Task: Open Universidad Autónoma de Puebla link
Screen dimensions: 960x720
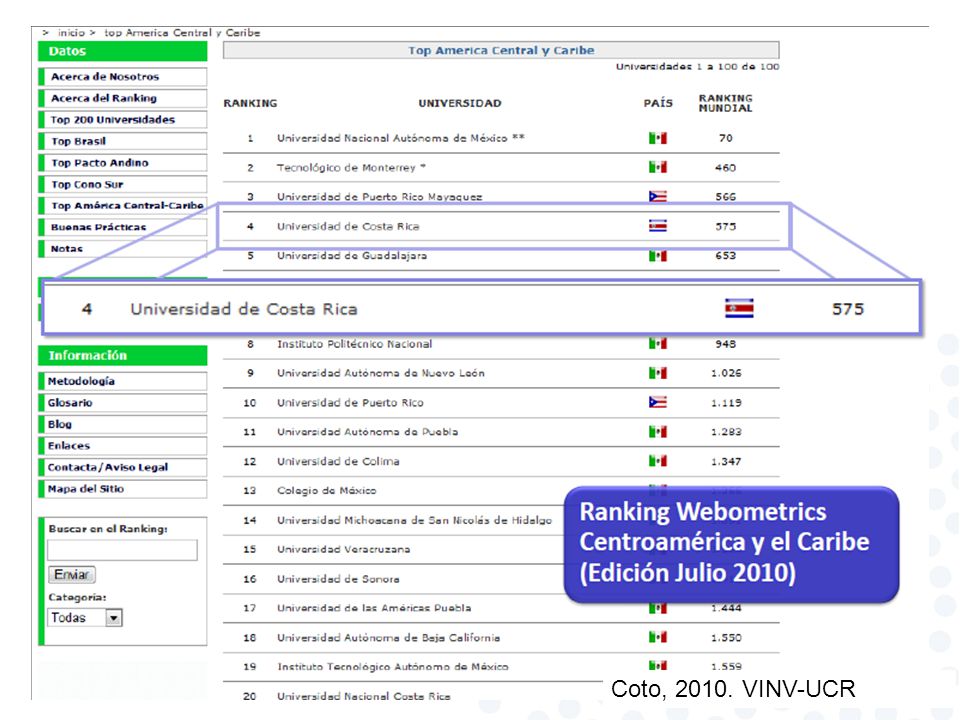Action: [367, 432]
